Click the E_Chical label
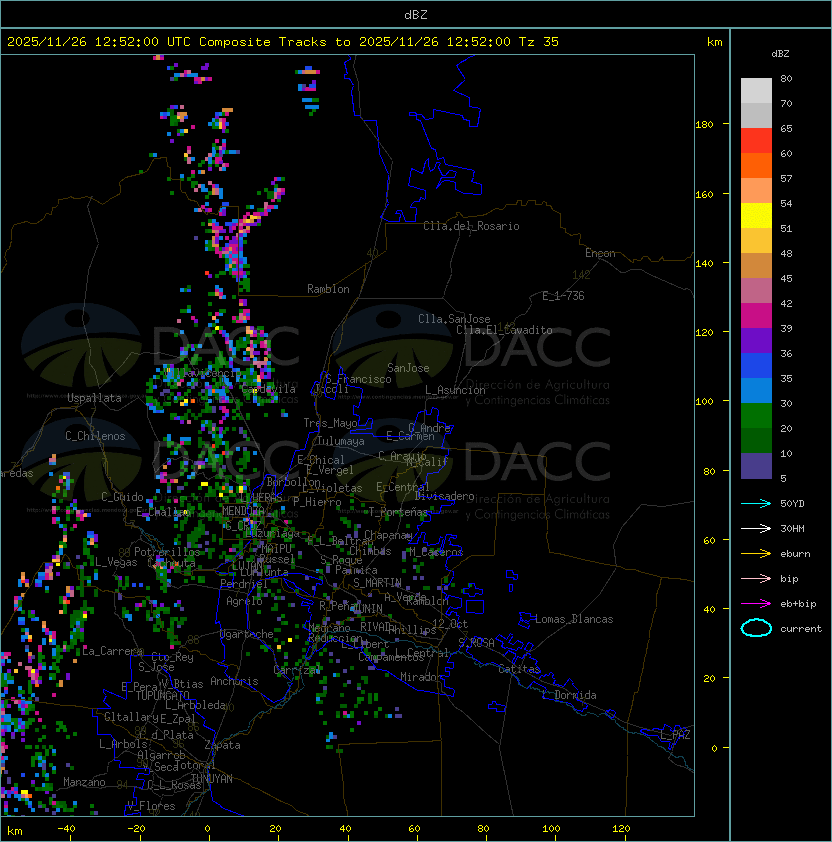The image size is (832, 842). point(321,460)
